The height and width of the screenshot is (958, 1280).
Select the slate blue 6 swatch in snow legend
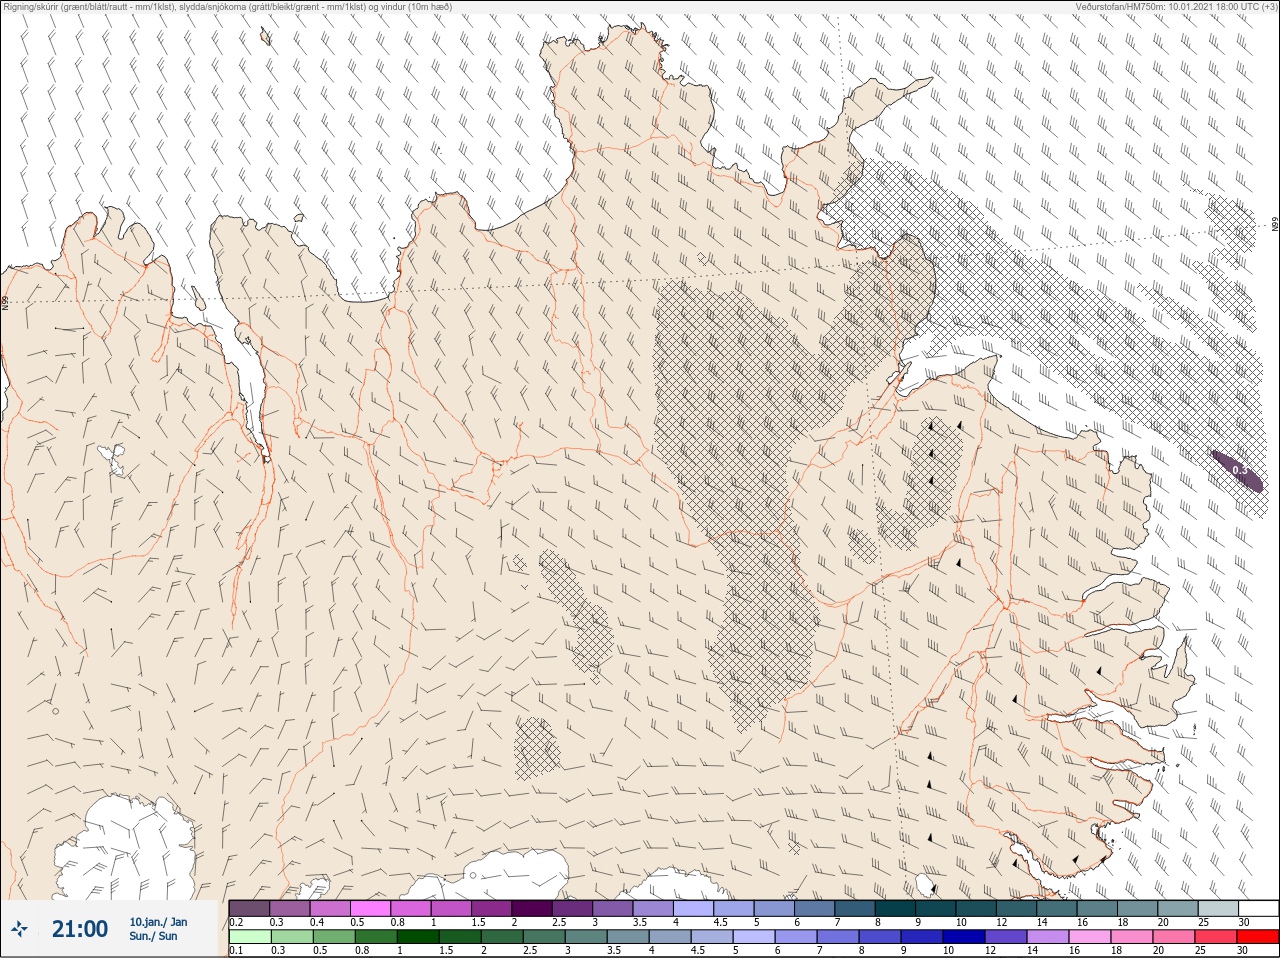pos(814,908)
